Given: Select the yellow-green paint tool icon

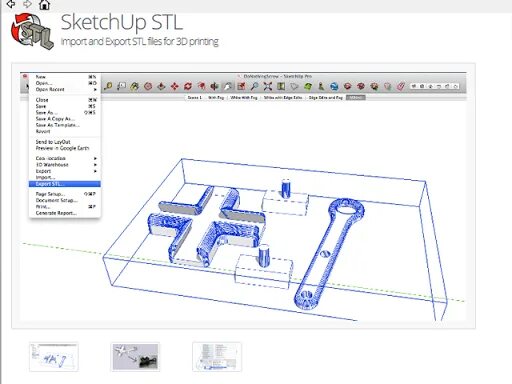Looking at the screenshot, I should point(135,86).
